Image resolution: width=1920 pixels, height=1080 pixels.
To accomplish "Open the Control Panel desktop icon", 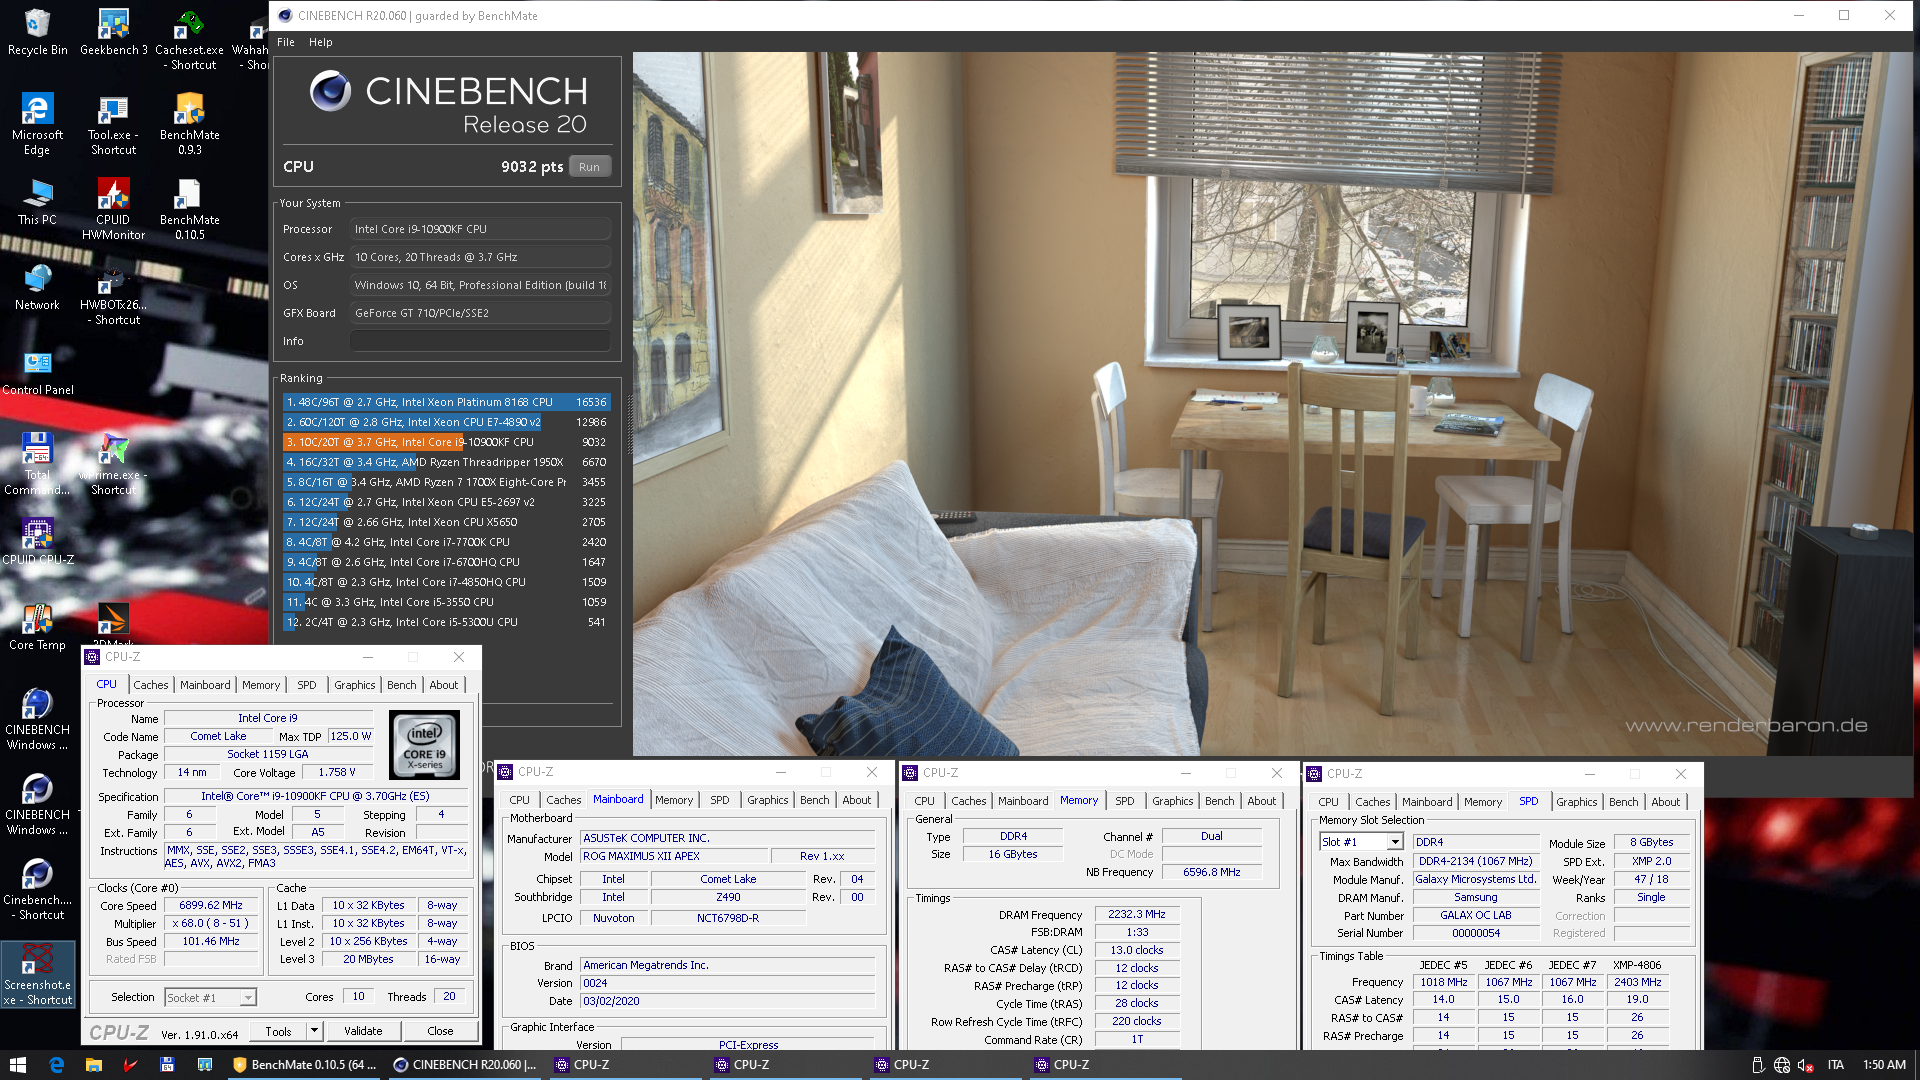I will (37, 372).
